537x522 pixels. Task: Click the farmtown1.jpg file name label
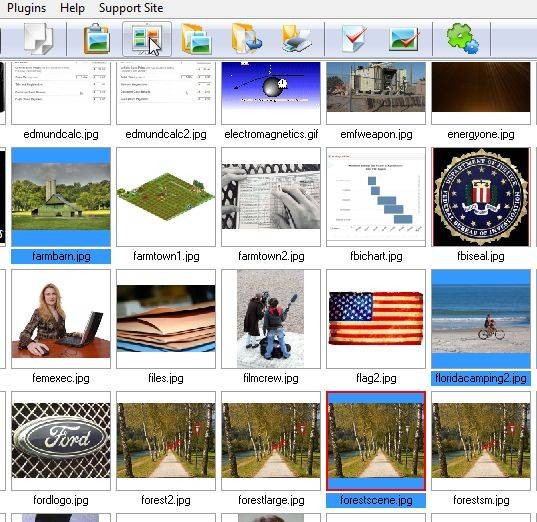coord(166,257)
